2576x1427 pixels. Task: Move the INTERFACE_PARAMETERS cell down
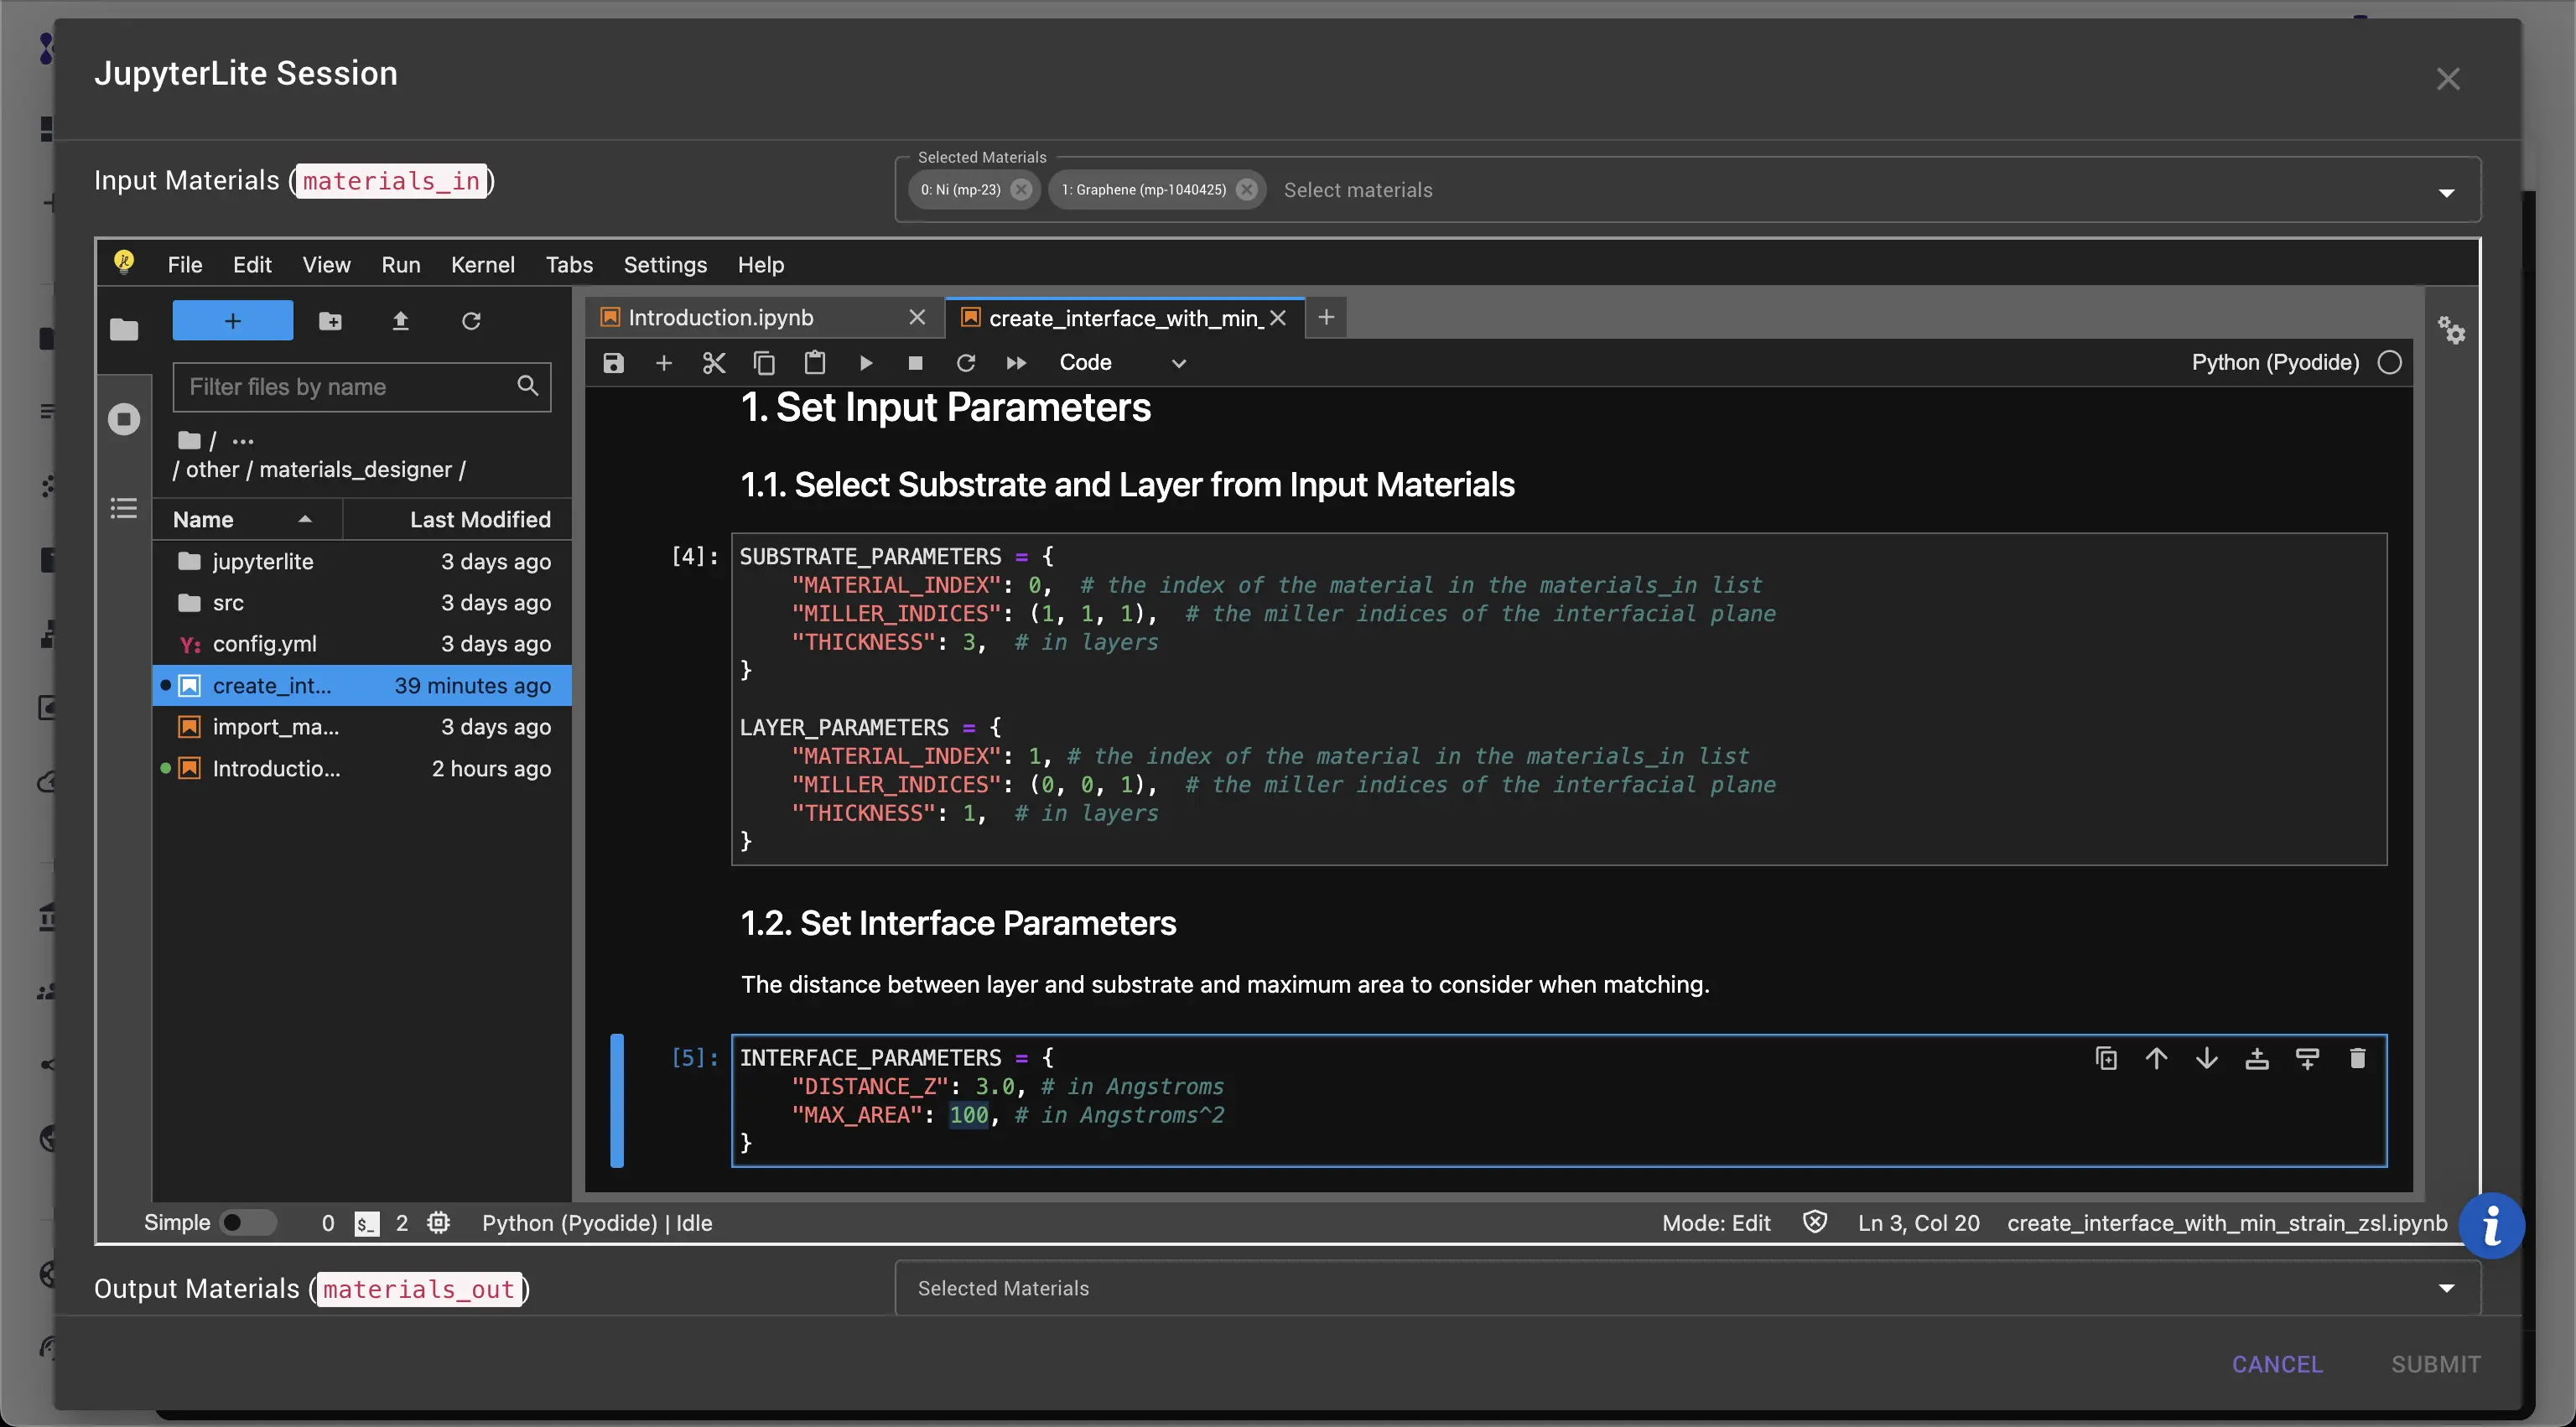(x=2207, y=1058)
